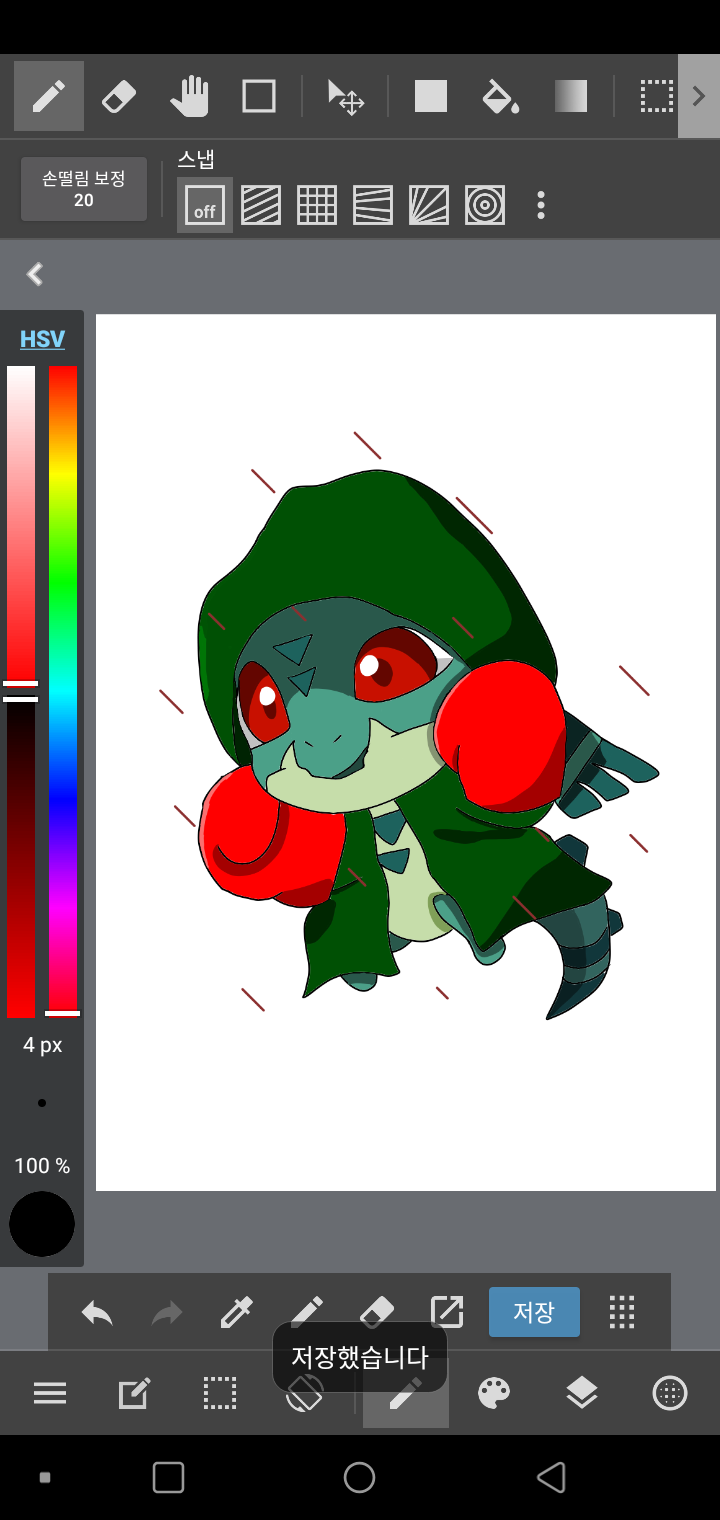Image resolution: width=720 pixels, height=1520 pixels.
Task: Select the Bucket fill tool
Action: coord(501,97)
